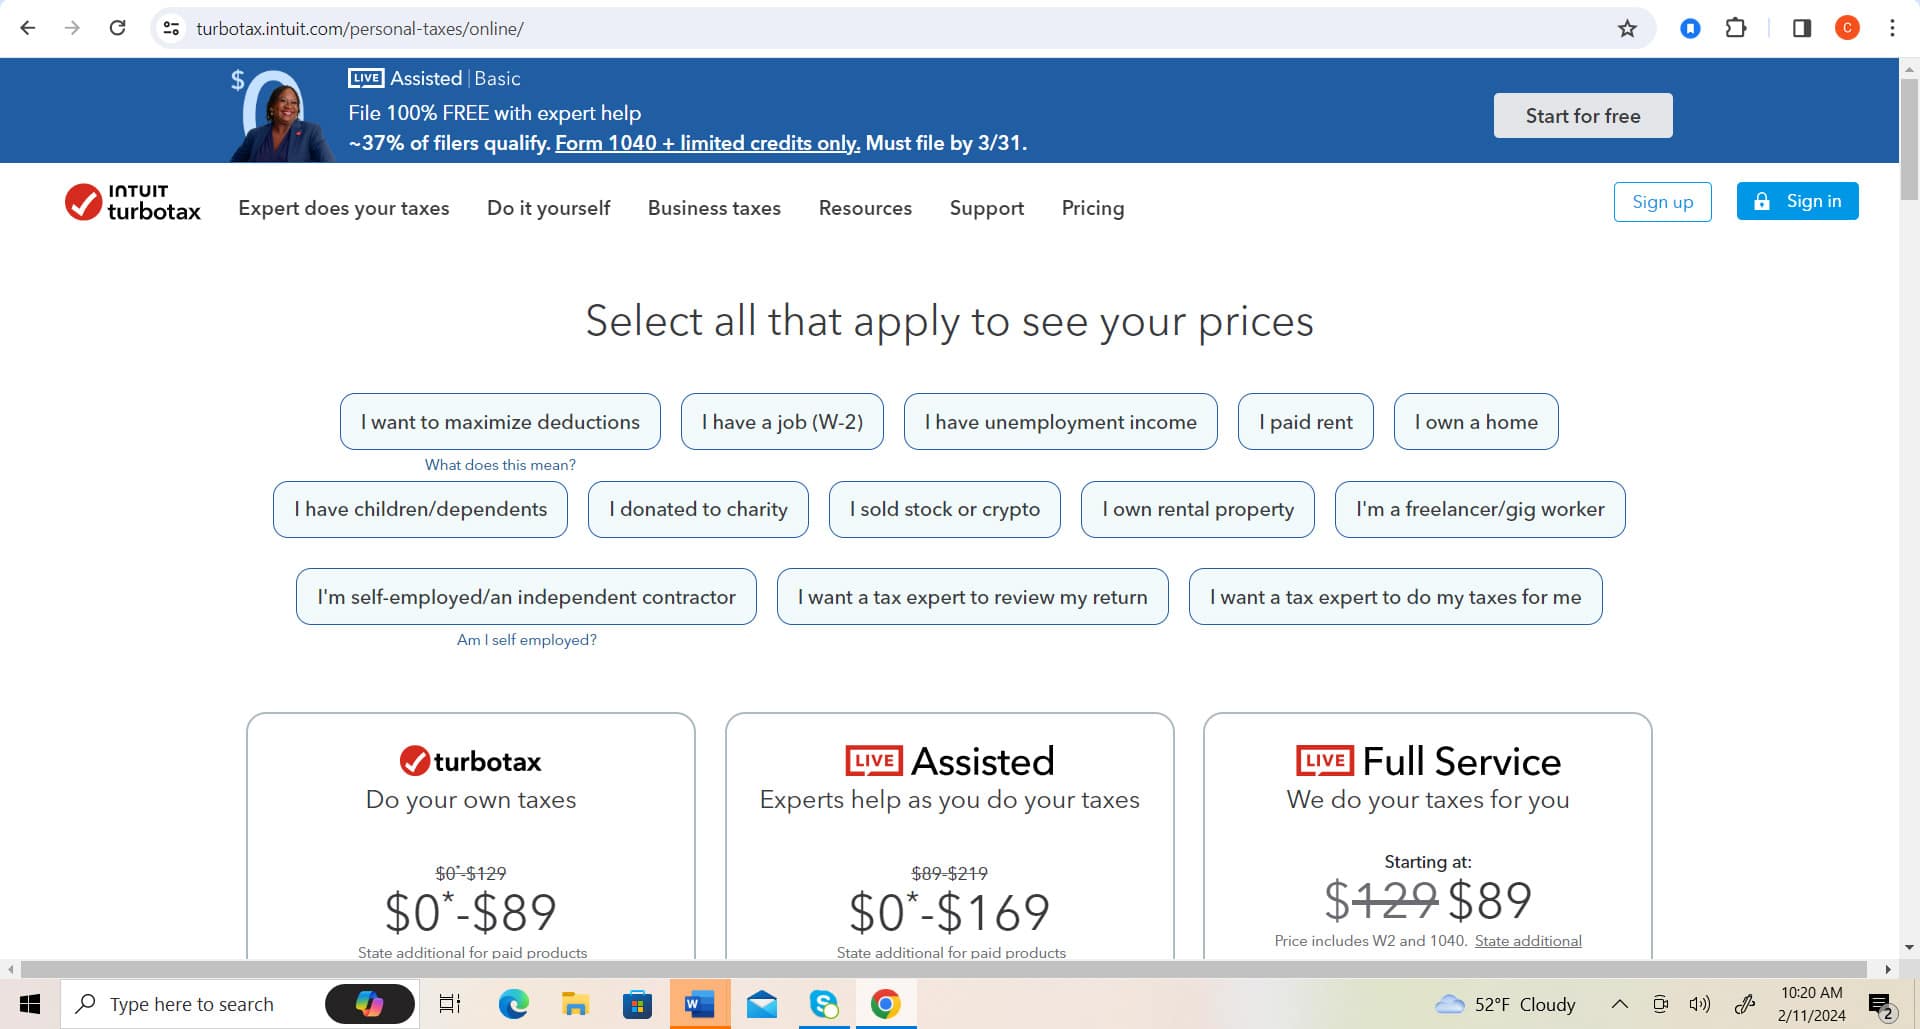Viewport: 1920px width, 1029px height.
Task: Open the taskbar clock and date
Action: (1811, 1004)
